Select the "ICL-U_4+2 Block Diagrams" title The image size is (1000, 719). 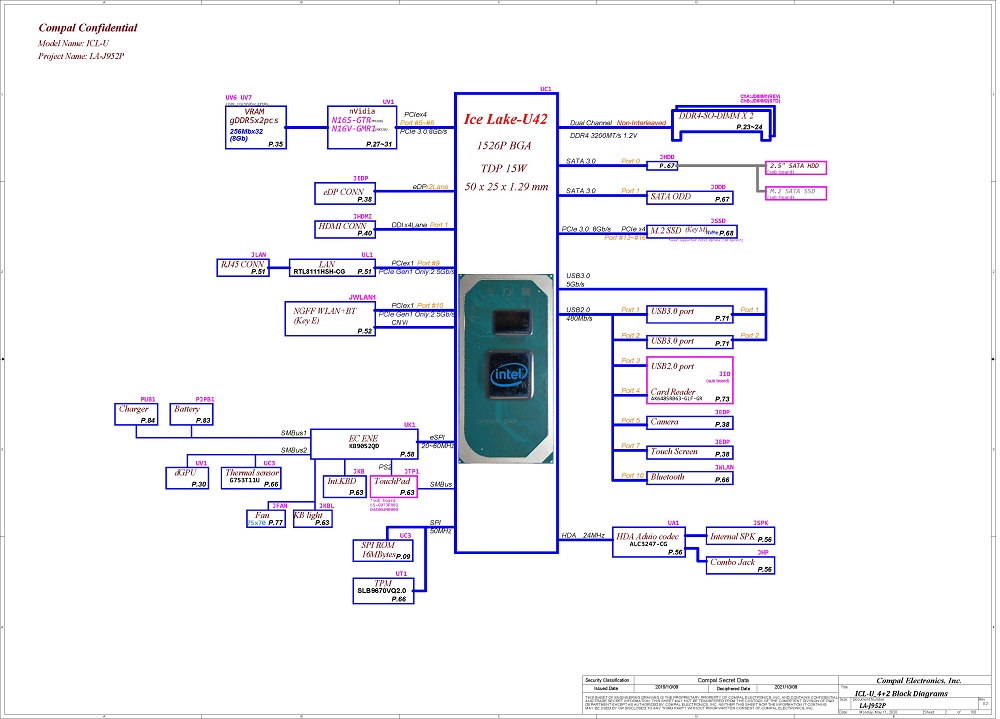pos(901,693)
